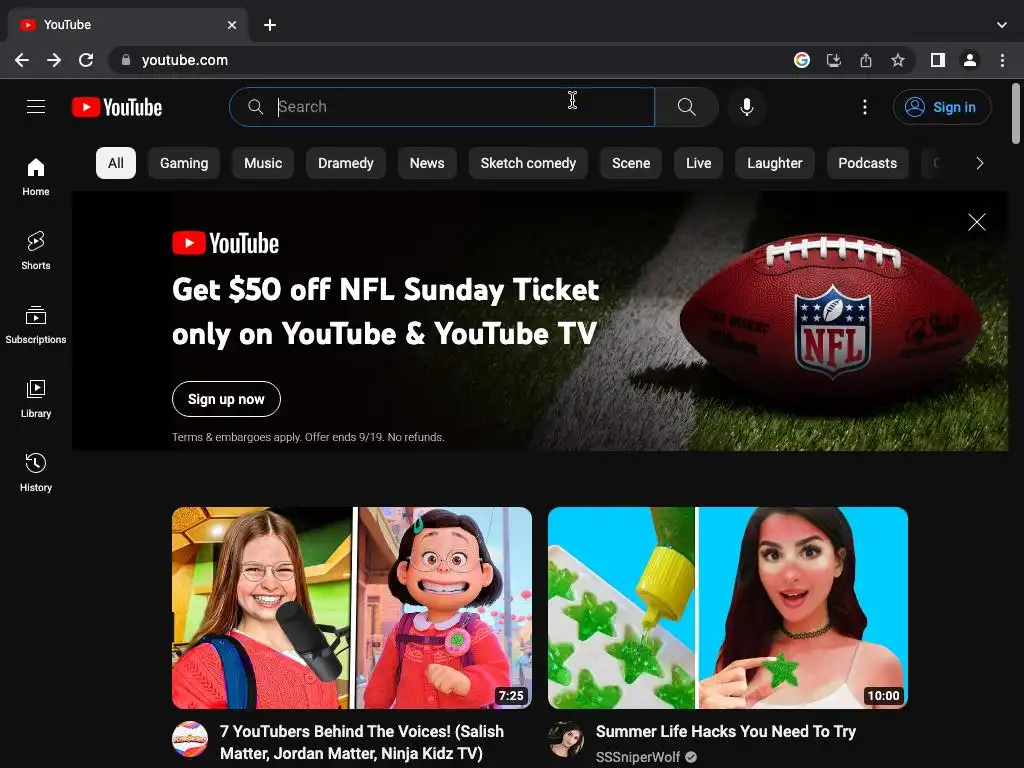
Task: Open the 10:00 Summer Life Hacks thumbnail
Action: point(728,608)
